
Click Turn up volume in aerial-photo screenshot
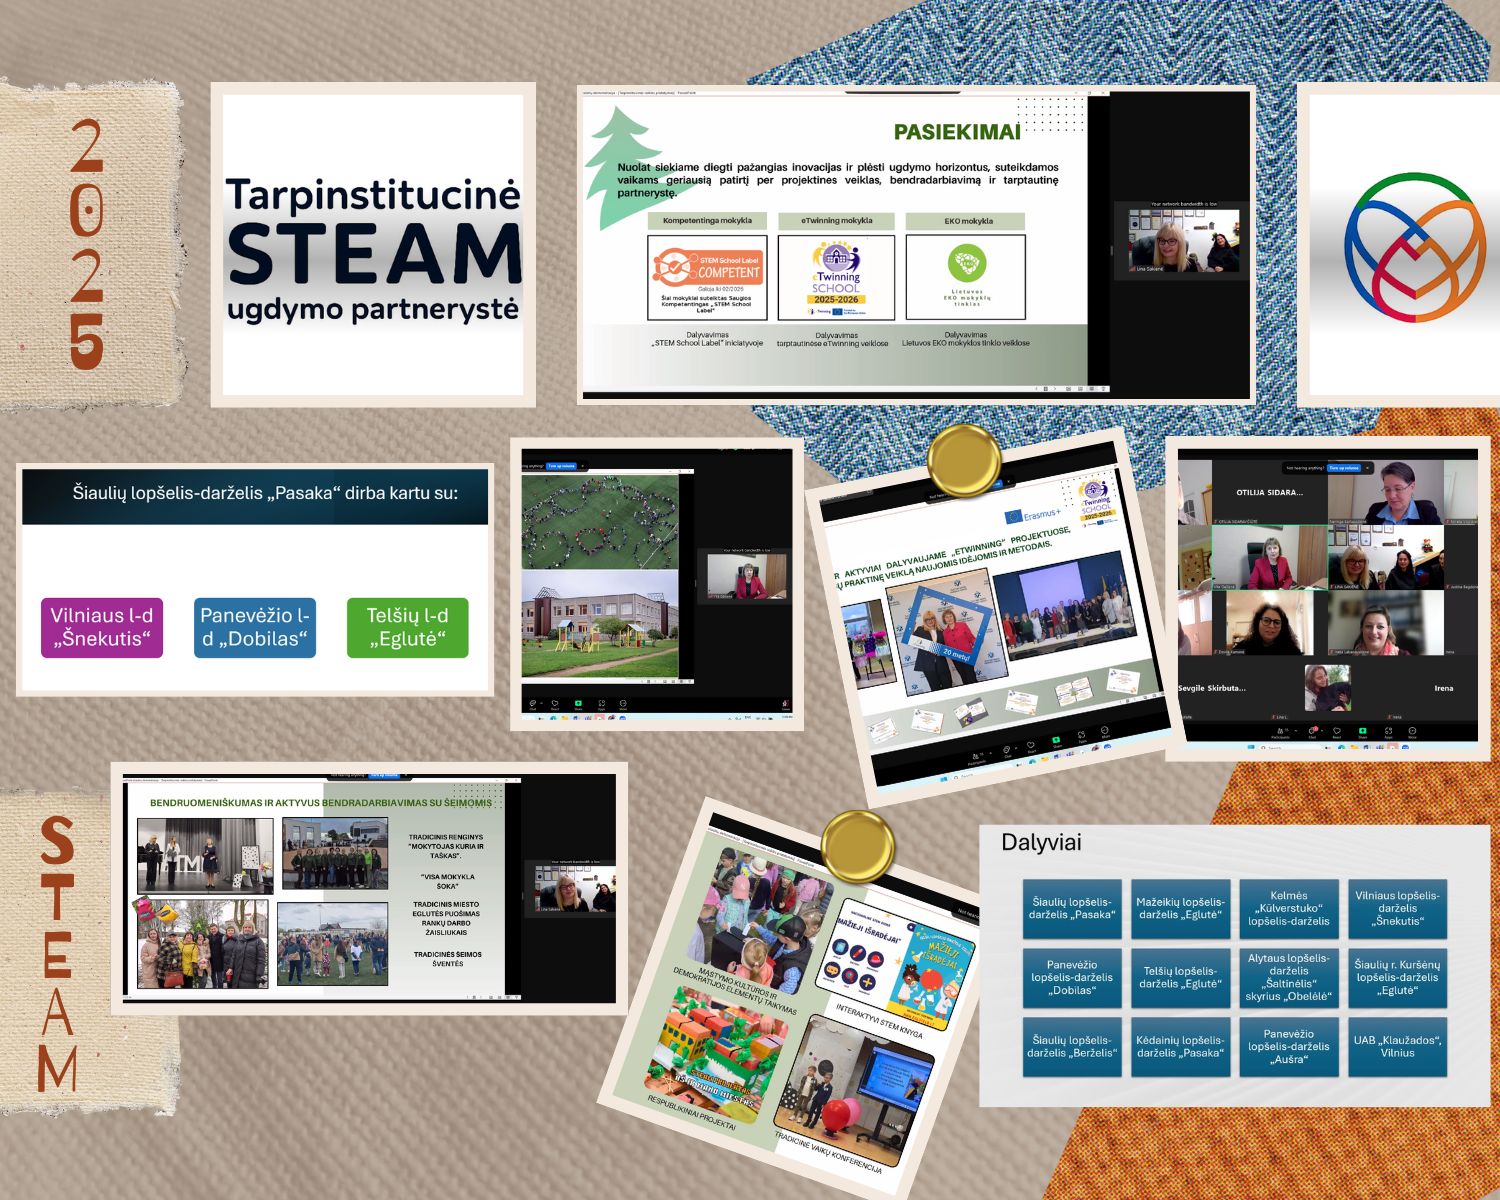click(561, 466)
